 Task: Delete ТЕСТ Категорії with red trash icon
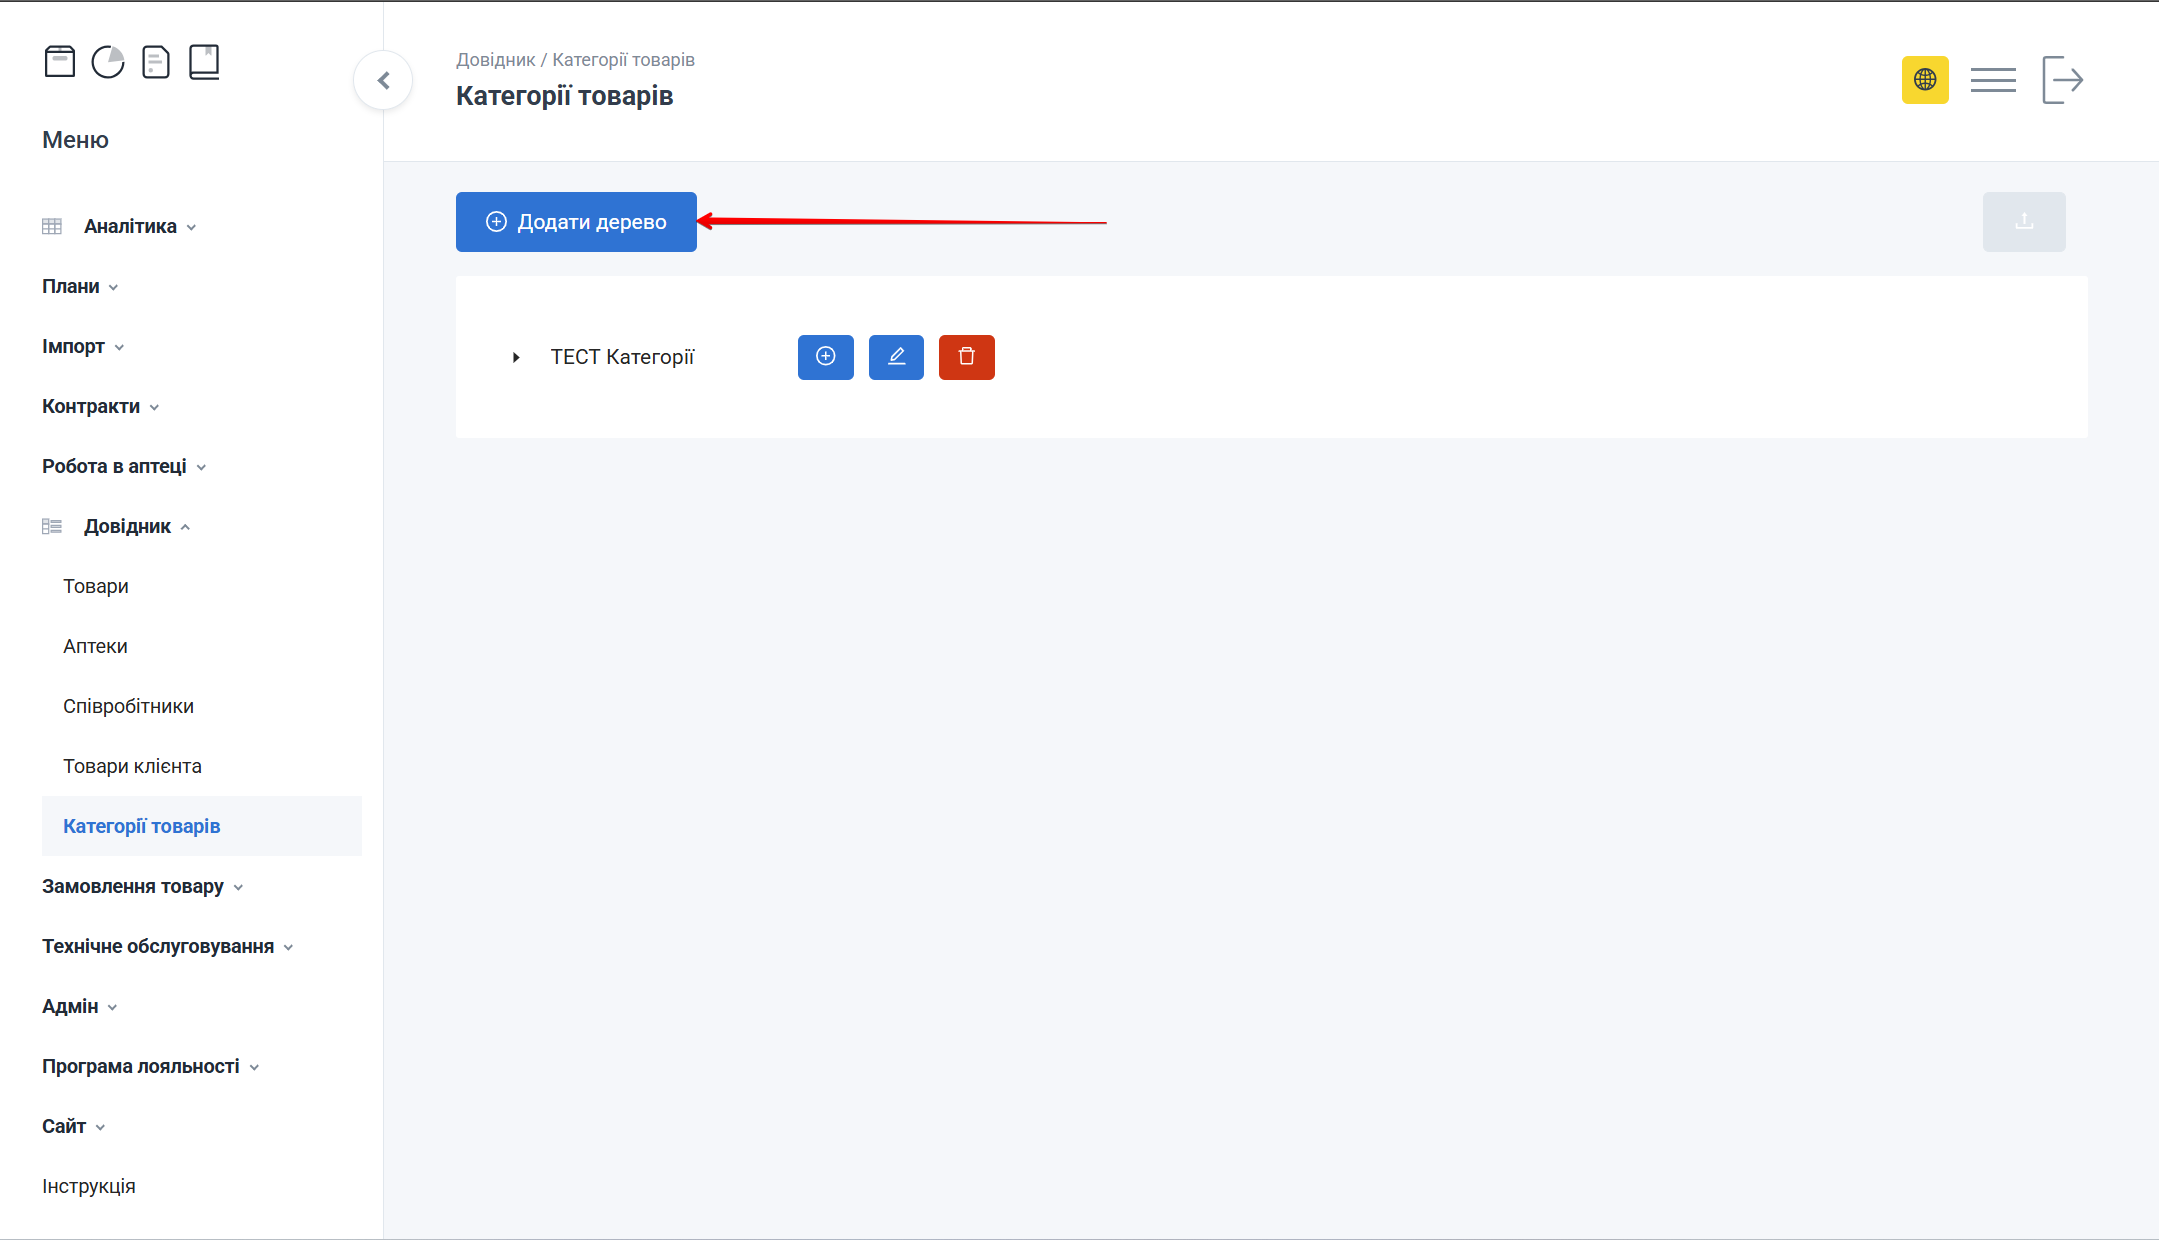(967, 357)
